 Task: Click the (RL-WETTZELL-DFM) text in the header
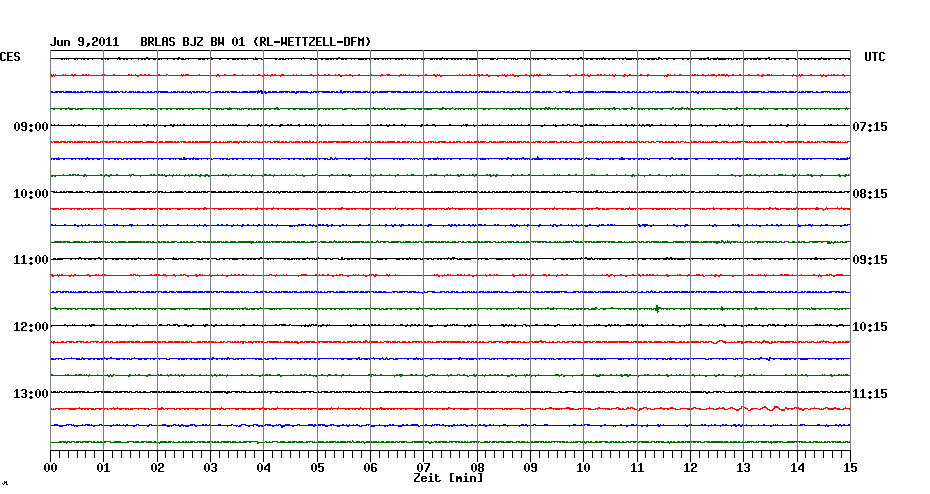tap(313, 42)
